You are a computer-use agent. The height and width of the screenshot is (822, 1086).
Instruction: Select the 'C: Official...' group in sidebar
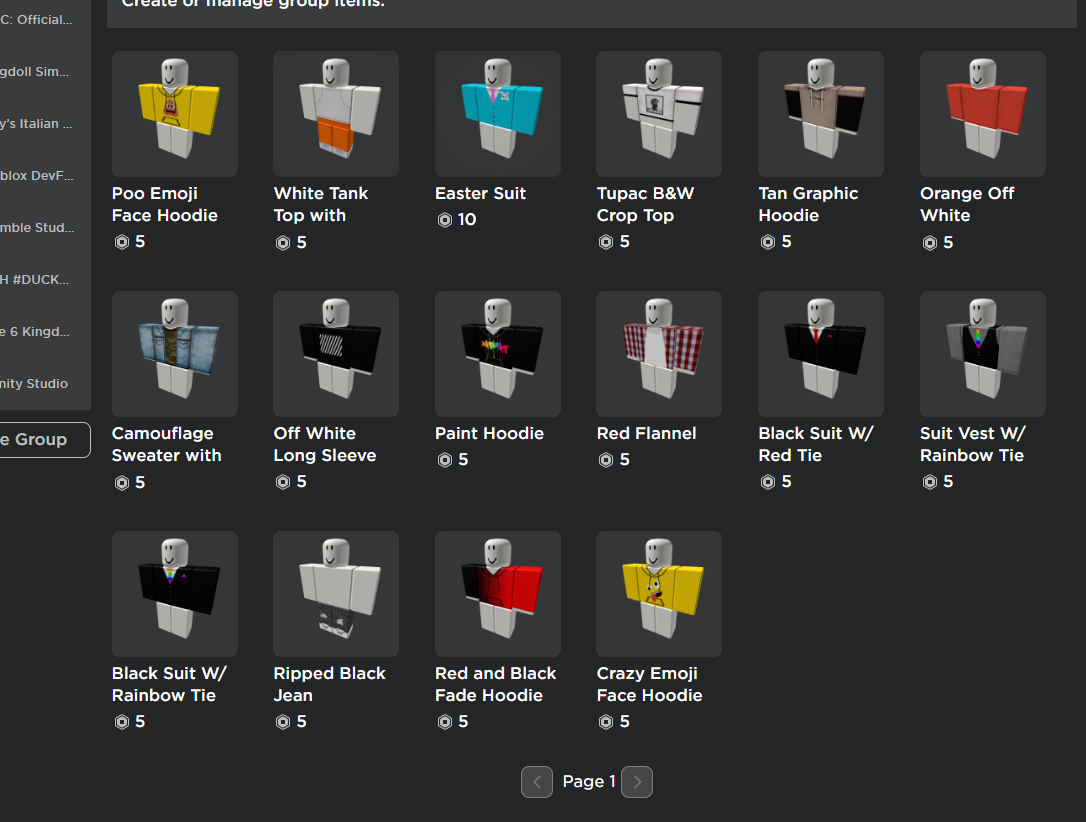tap(36, 19)
